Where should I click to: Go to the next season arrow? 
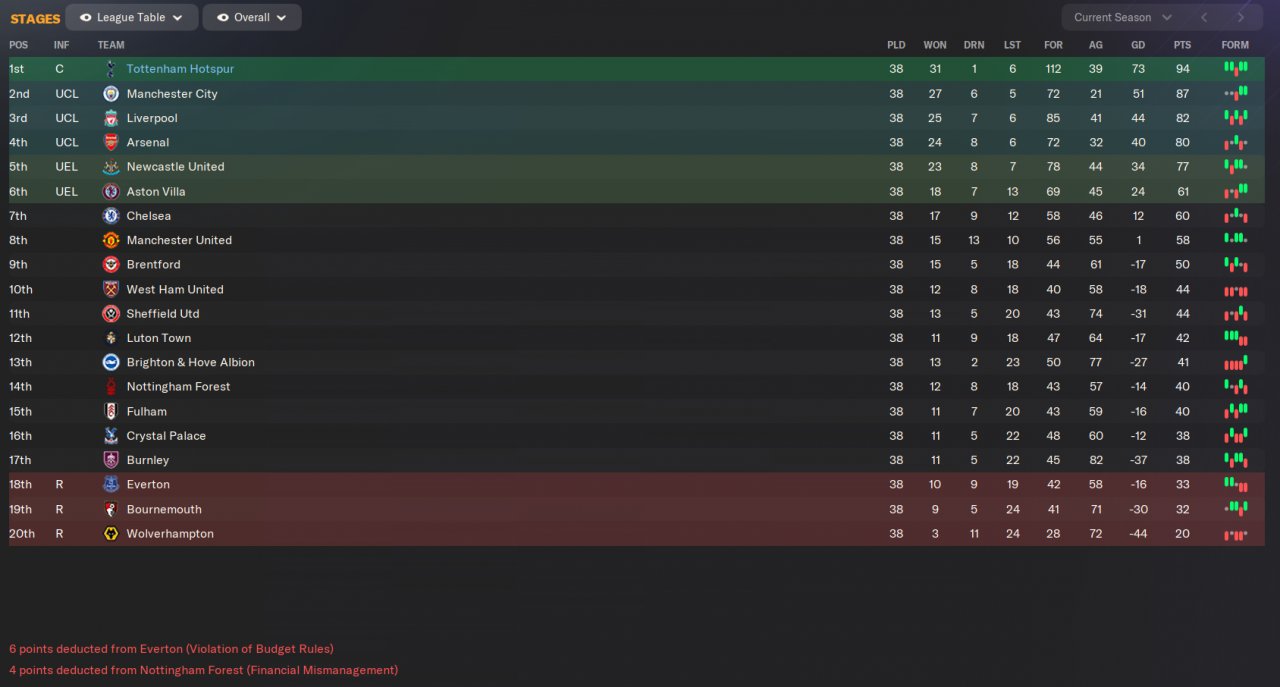click(1241, 17)
